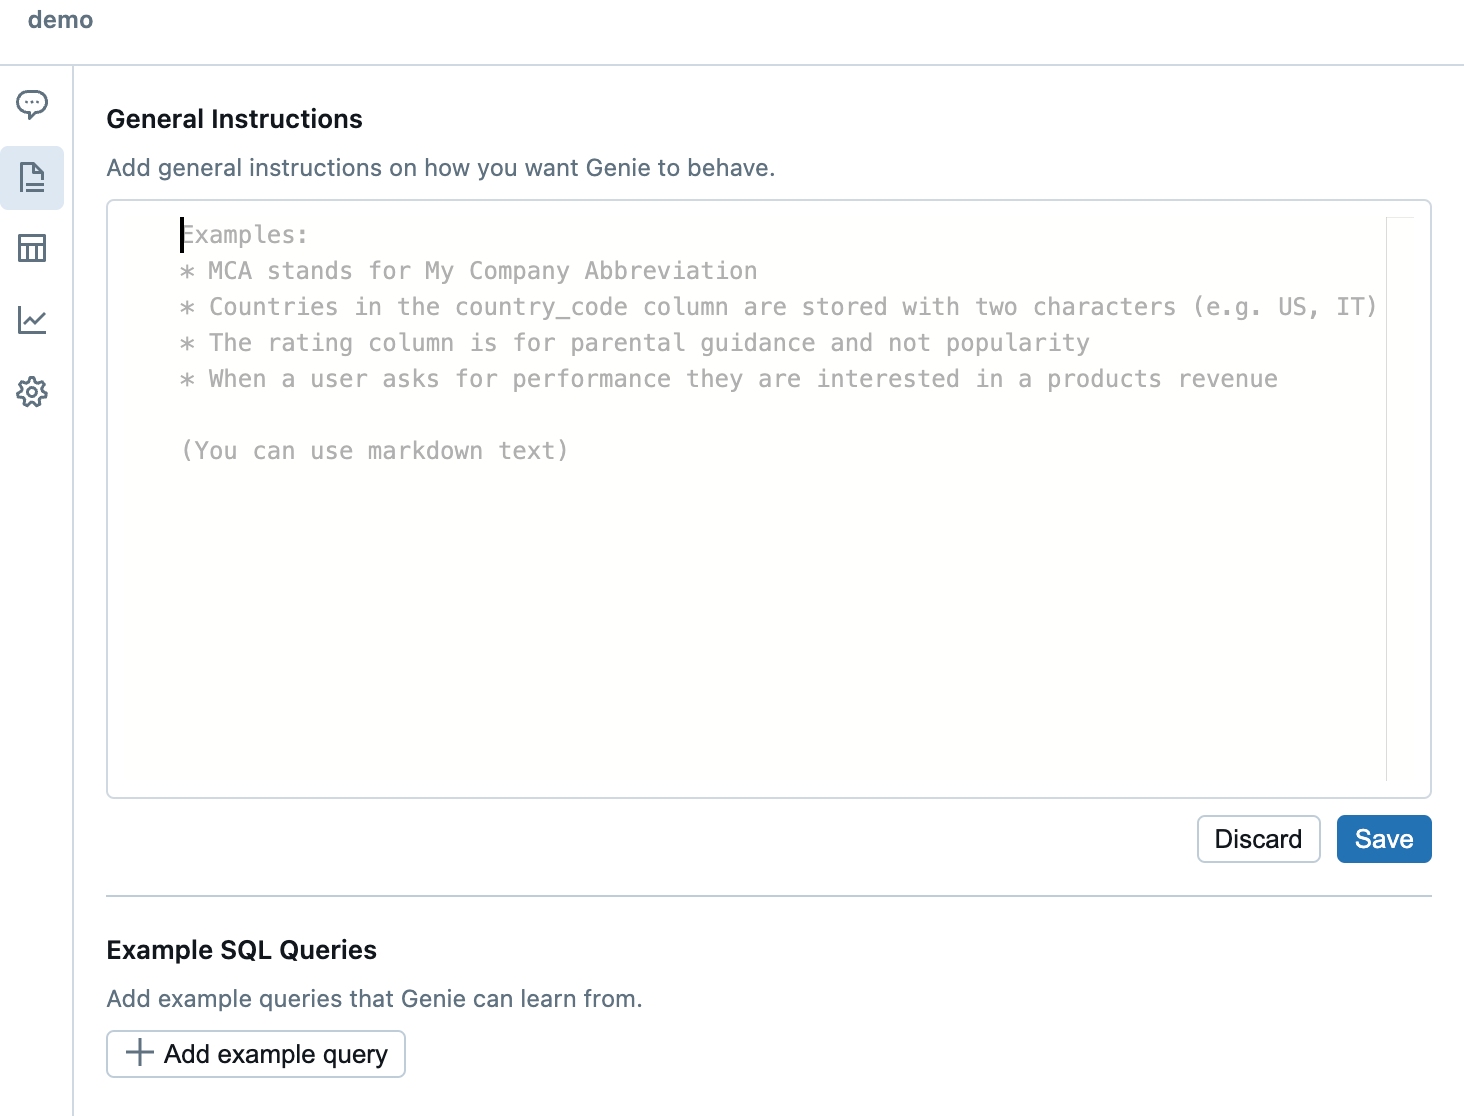Navigate to chats using speech bubble icon
This screenshot has height=1116, width=1464.
(32, 104)
